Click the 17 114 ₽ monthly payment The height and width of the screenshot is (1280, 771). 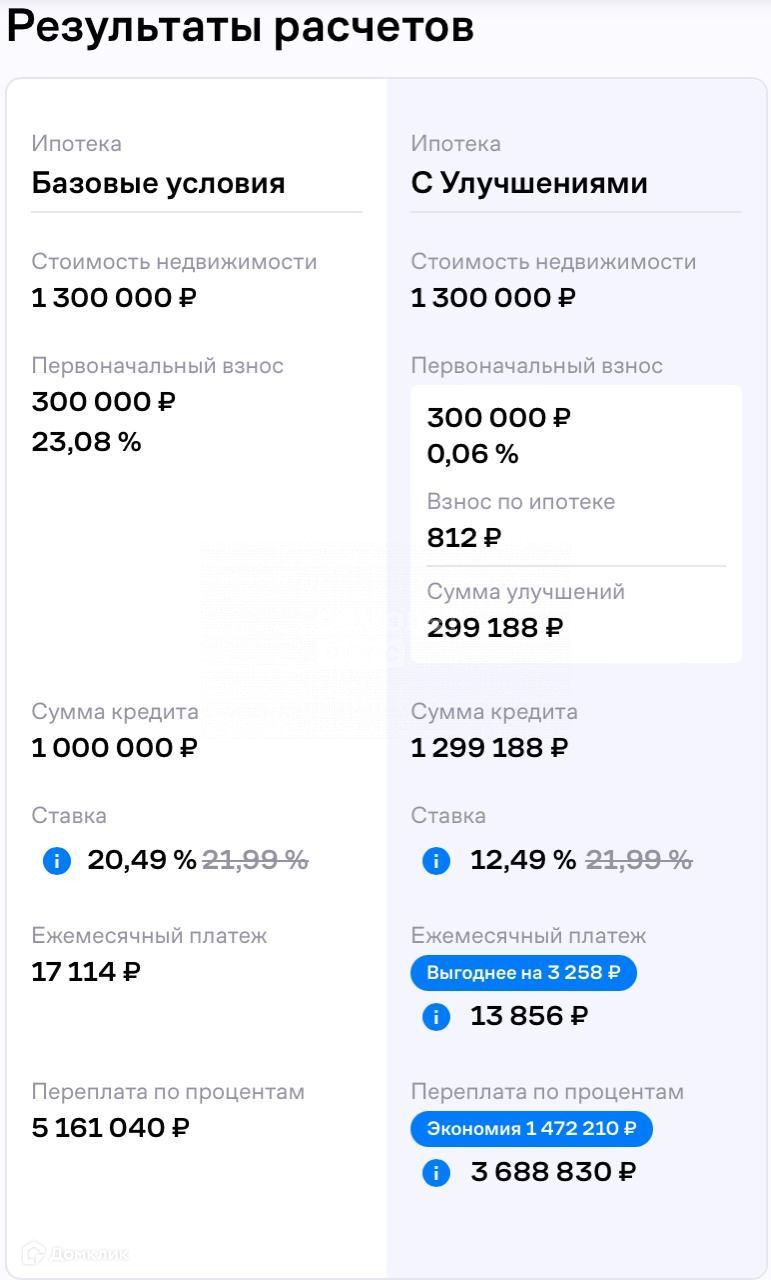(85, 972)
